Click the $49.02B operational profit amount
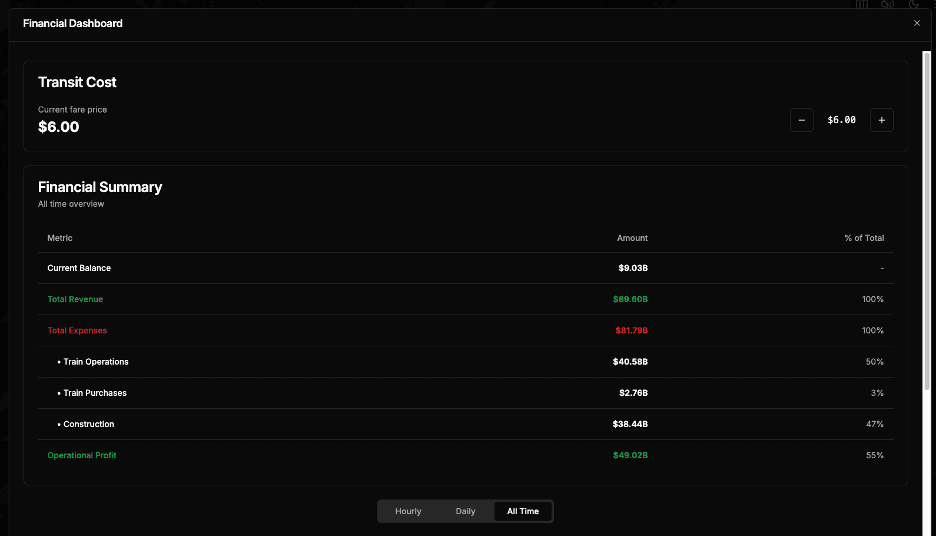This screenshot has width=936, height=536. click(x=630, y=455)
